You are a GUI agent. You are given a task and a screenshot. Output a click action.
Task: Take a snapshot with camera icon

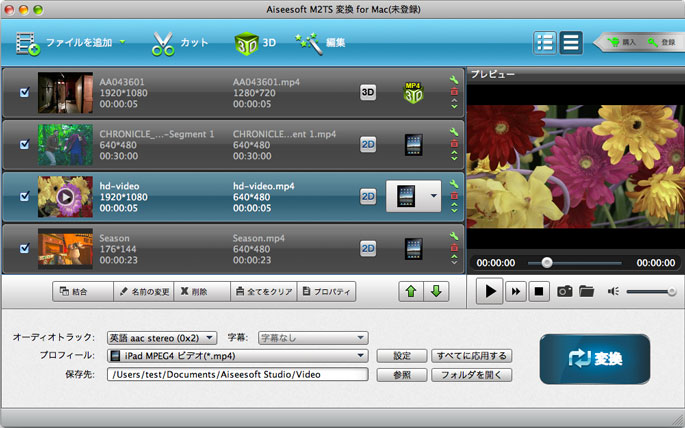[565, 291]
